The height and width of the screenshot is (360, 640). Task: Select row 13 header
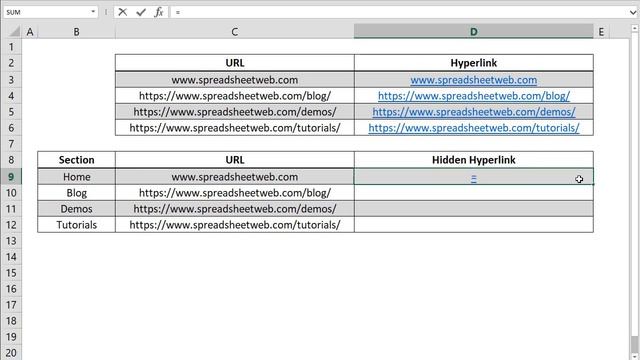point(11,241)
